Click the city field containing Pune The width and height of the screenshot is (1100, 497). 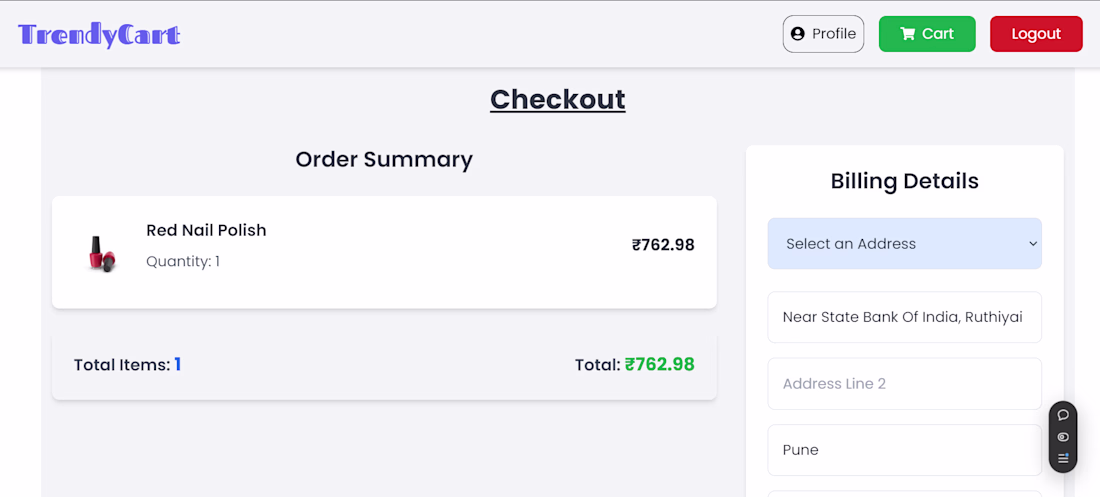(904, 450)
